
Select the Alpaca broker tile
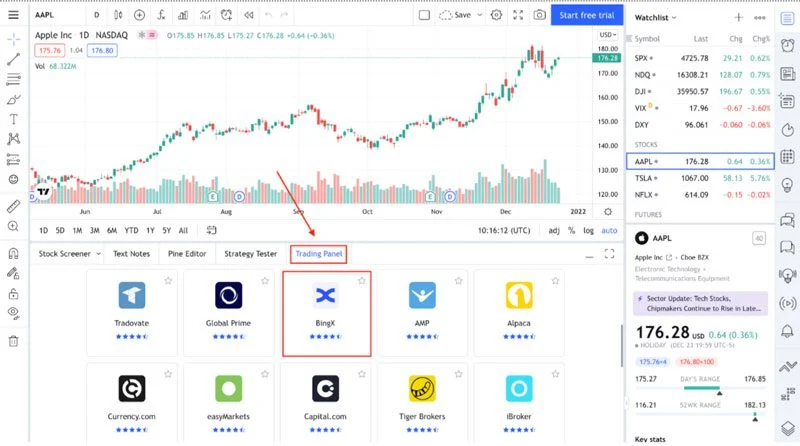[x=519, y=313]
